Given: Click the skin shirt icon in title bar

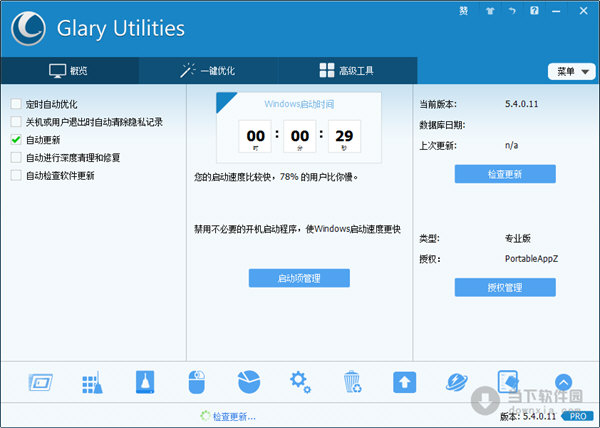Looking at the screenshot, I should click(x=490, y=11).
